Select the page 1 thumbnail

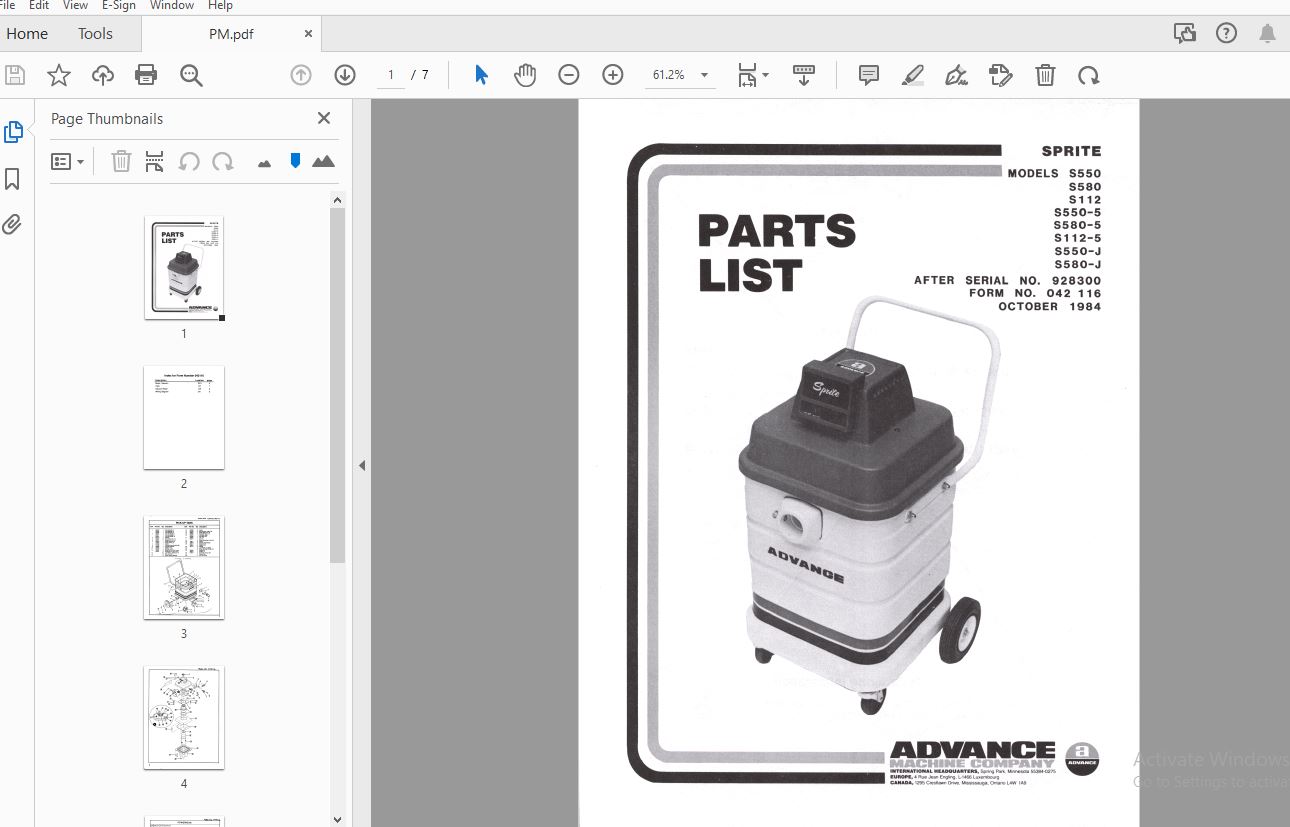pyautogui.click(x=184, y=268)
